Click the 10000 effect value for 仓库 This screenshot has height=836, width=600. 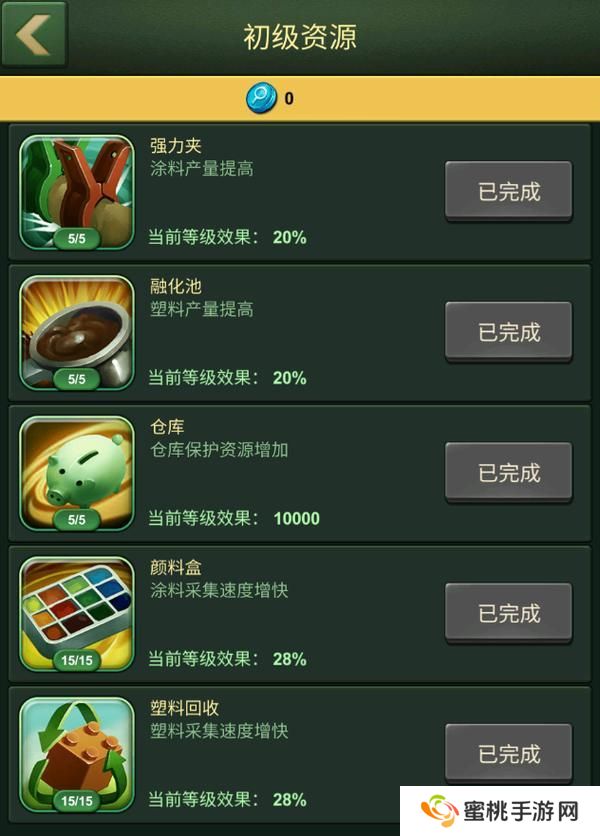point(297,518)
